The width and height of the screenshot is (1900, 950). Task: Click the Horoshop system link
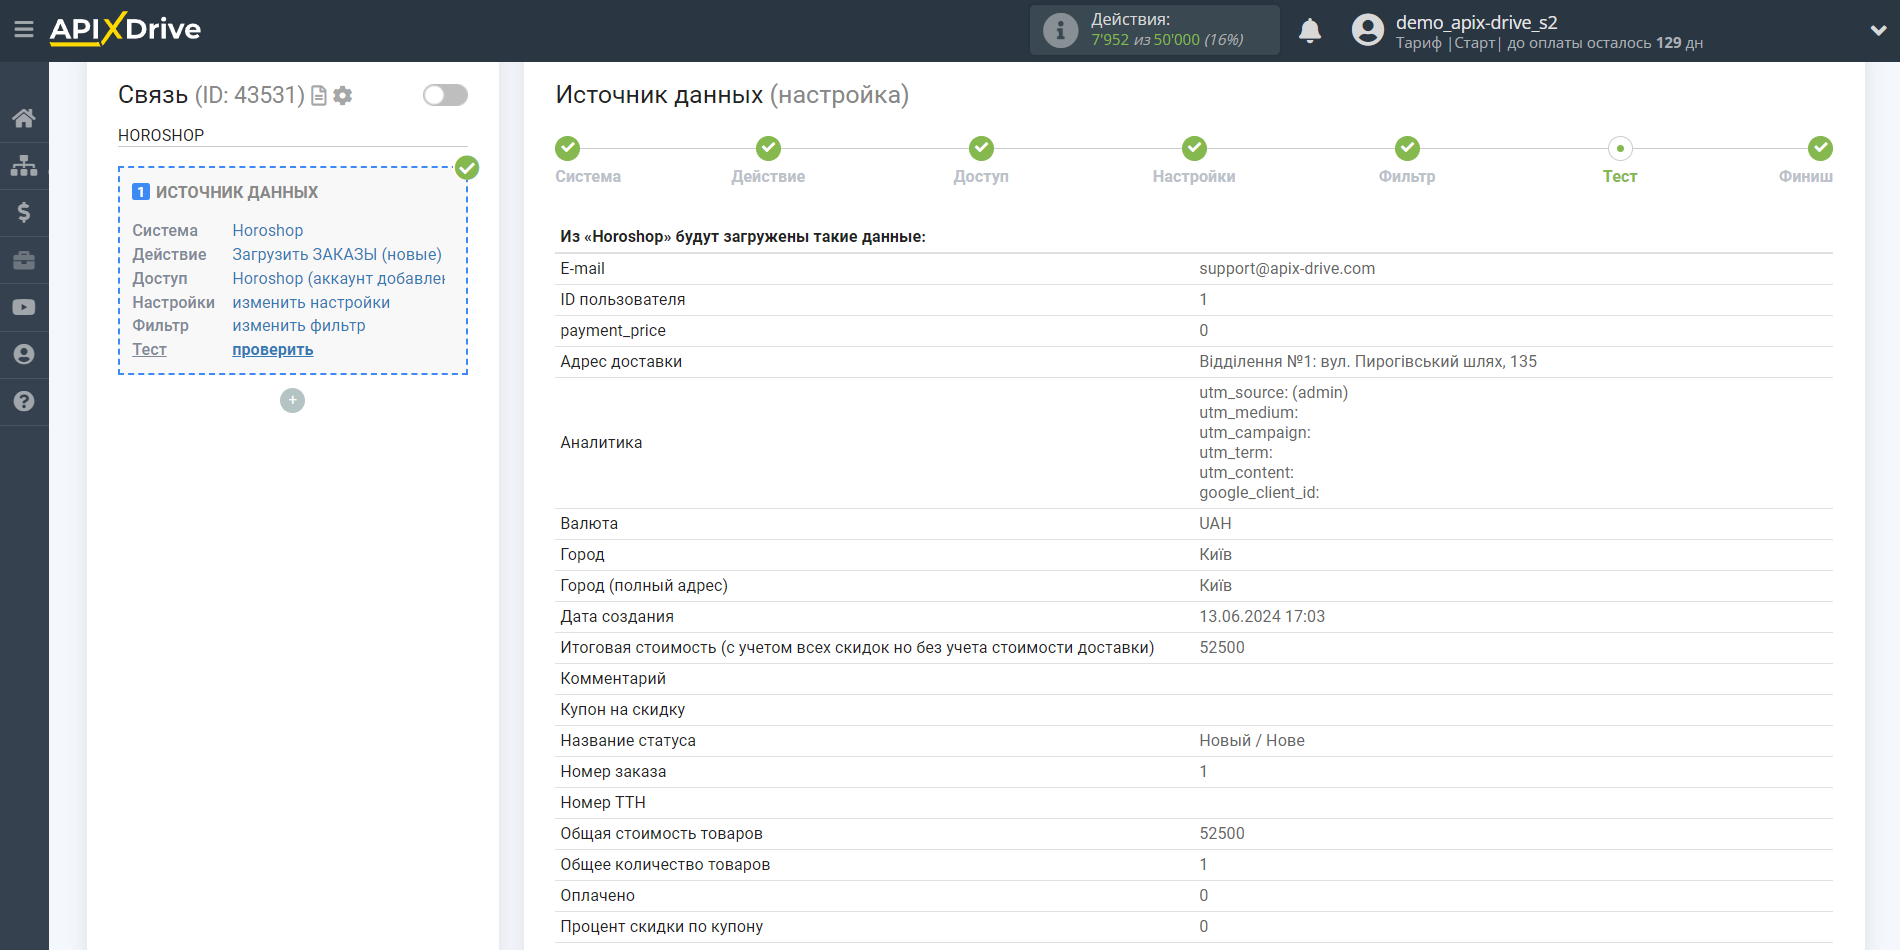267,230
